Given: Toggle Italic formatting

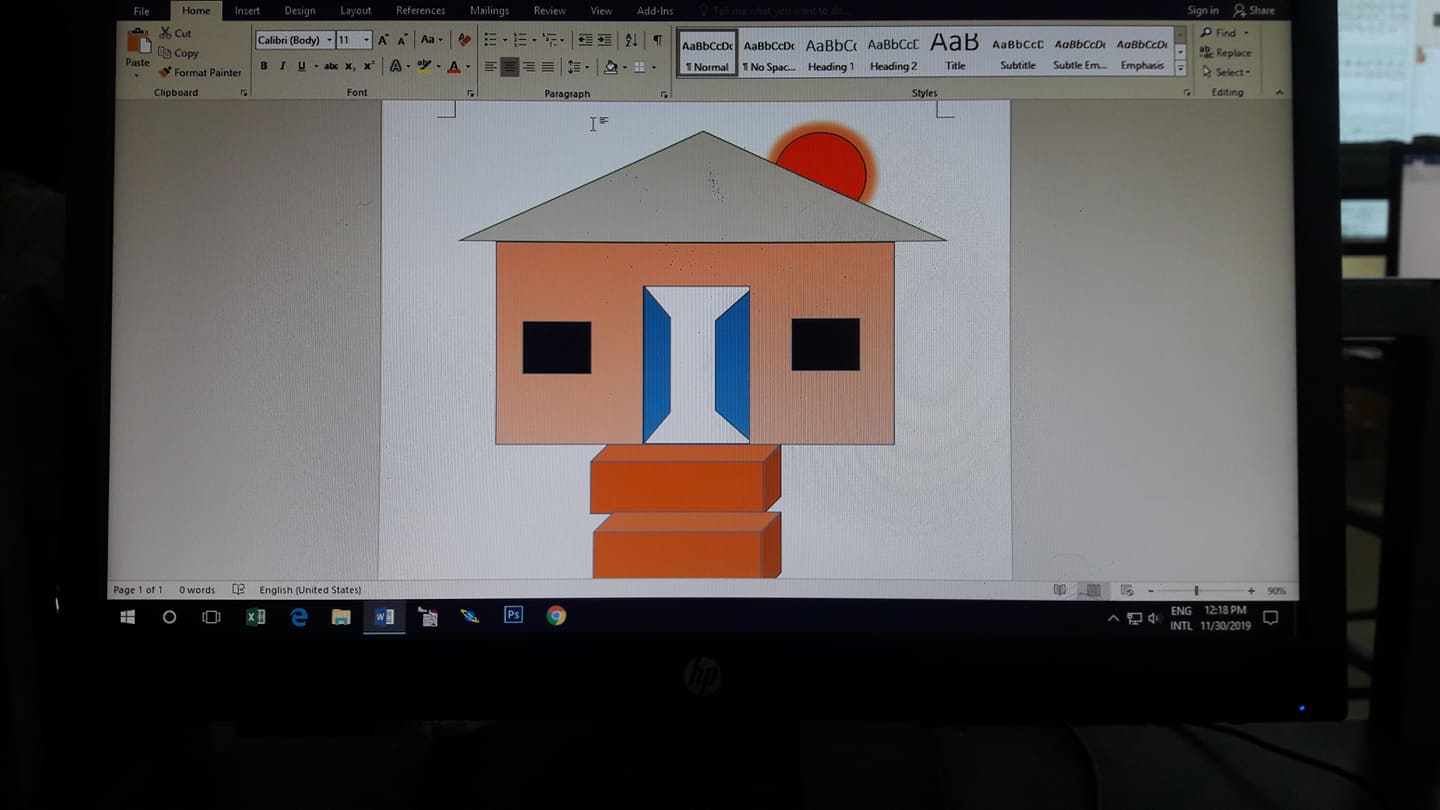Looking at the screenshot, I should [x=282, y=66].
